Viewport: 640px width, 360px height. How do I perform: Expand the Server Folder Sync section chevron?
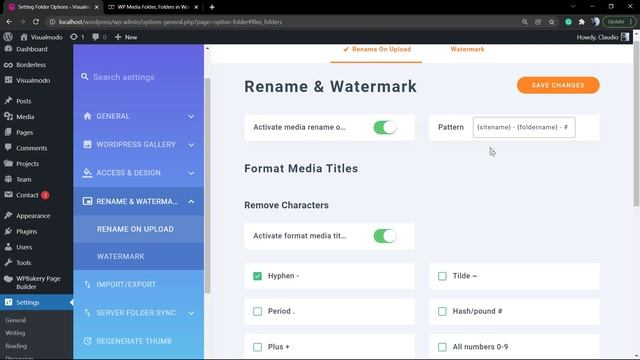pos(191,313)
